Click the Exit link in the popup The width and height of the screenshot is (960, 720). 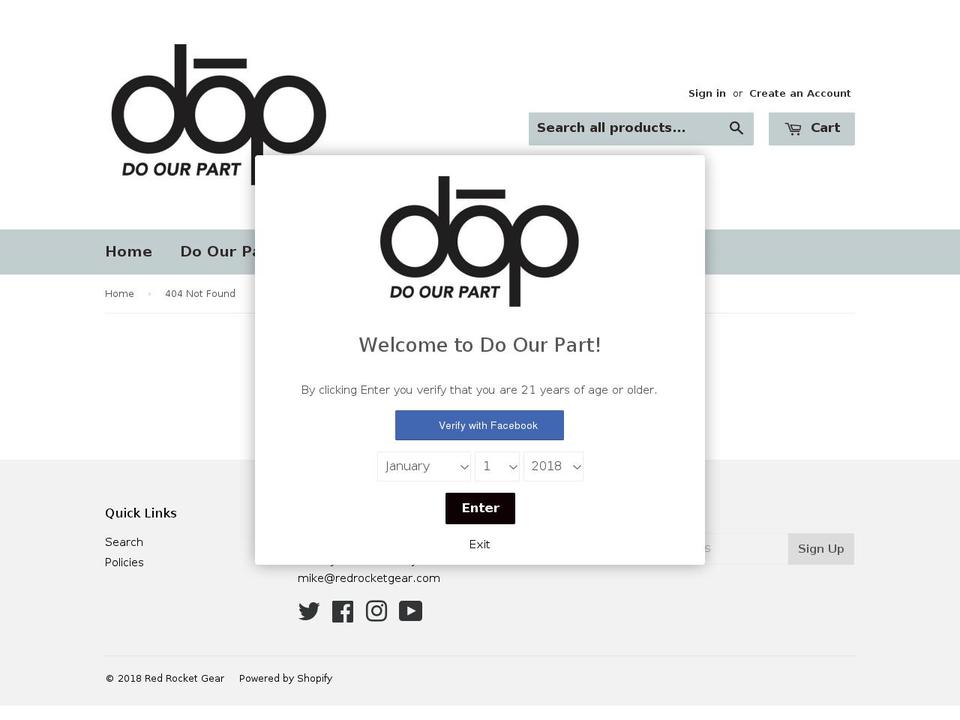click(479, 544)
